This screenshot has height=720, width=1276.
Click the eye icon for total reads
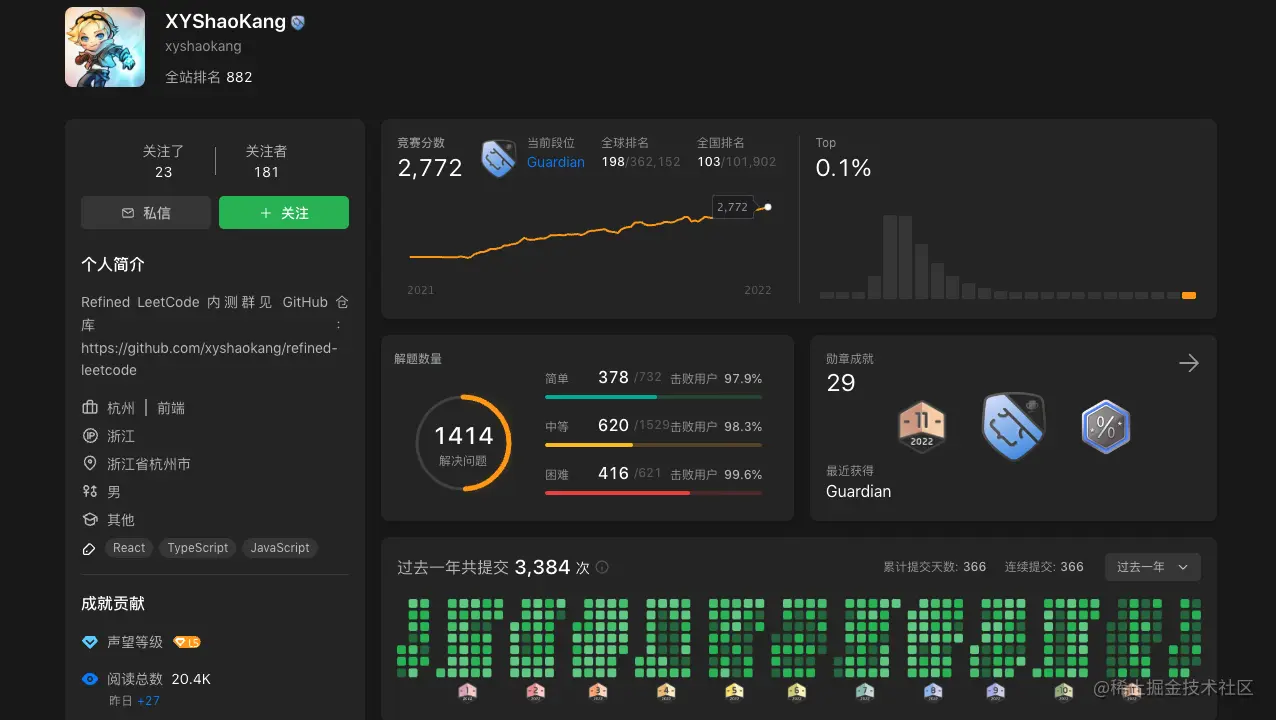point(90,679)
